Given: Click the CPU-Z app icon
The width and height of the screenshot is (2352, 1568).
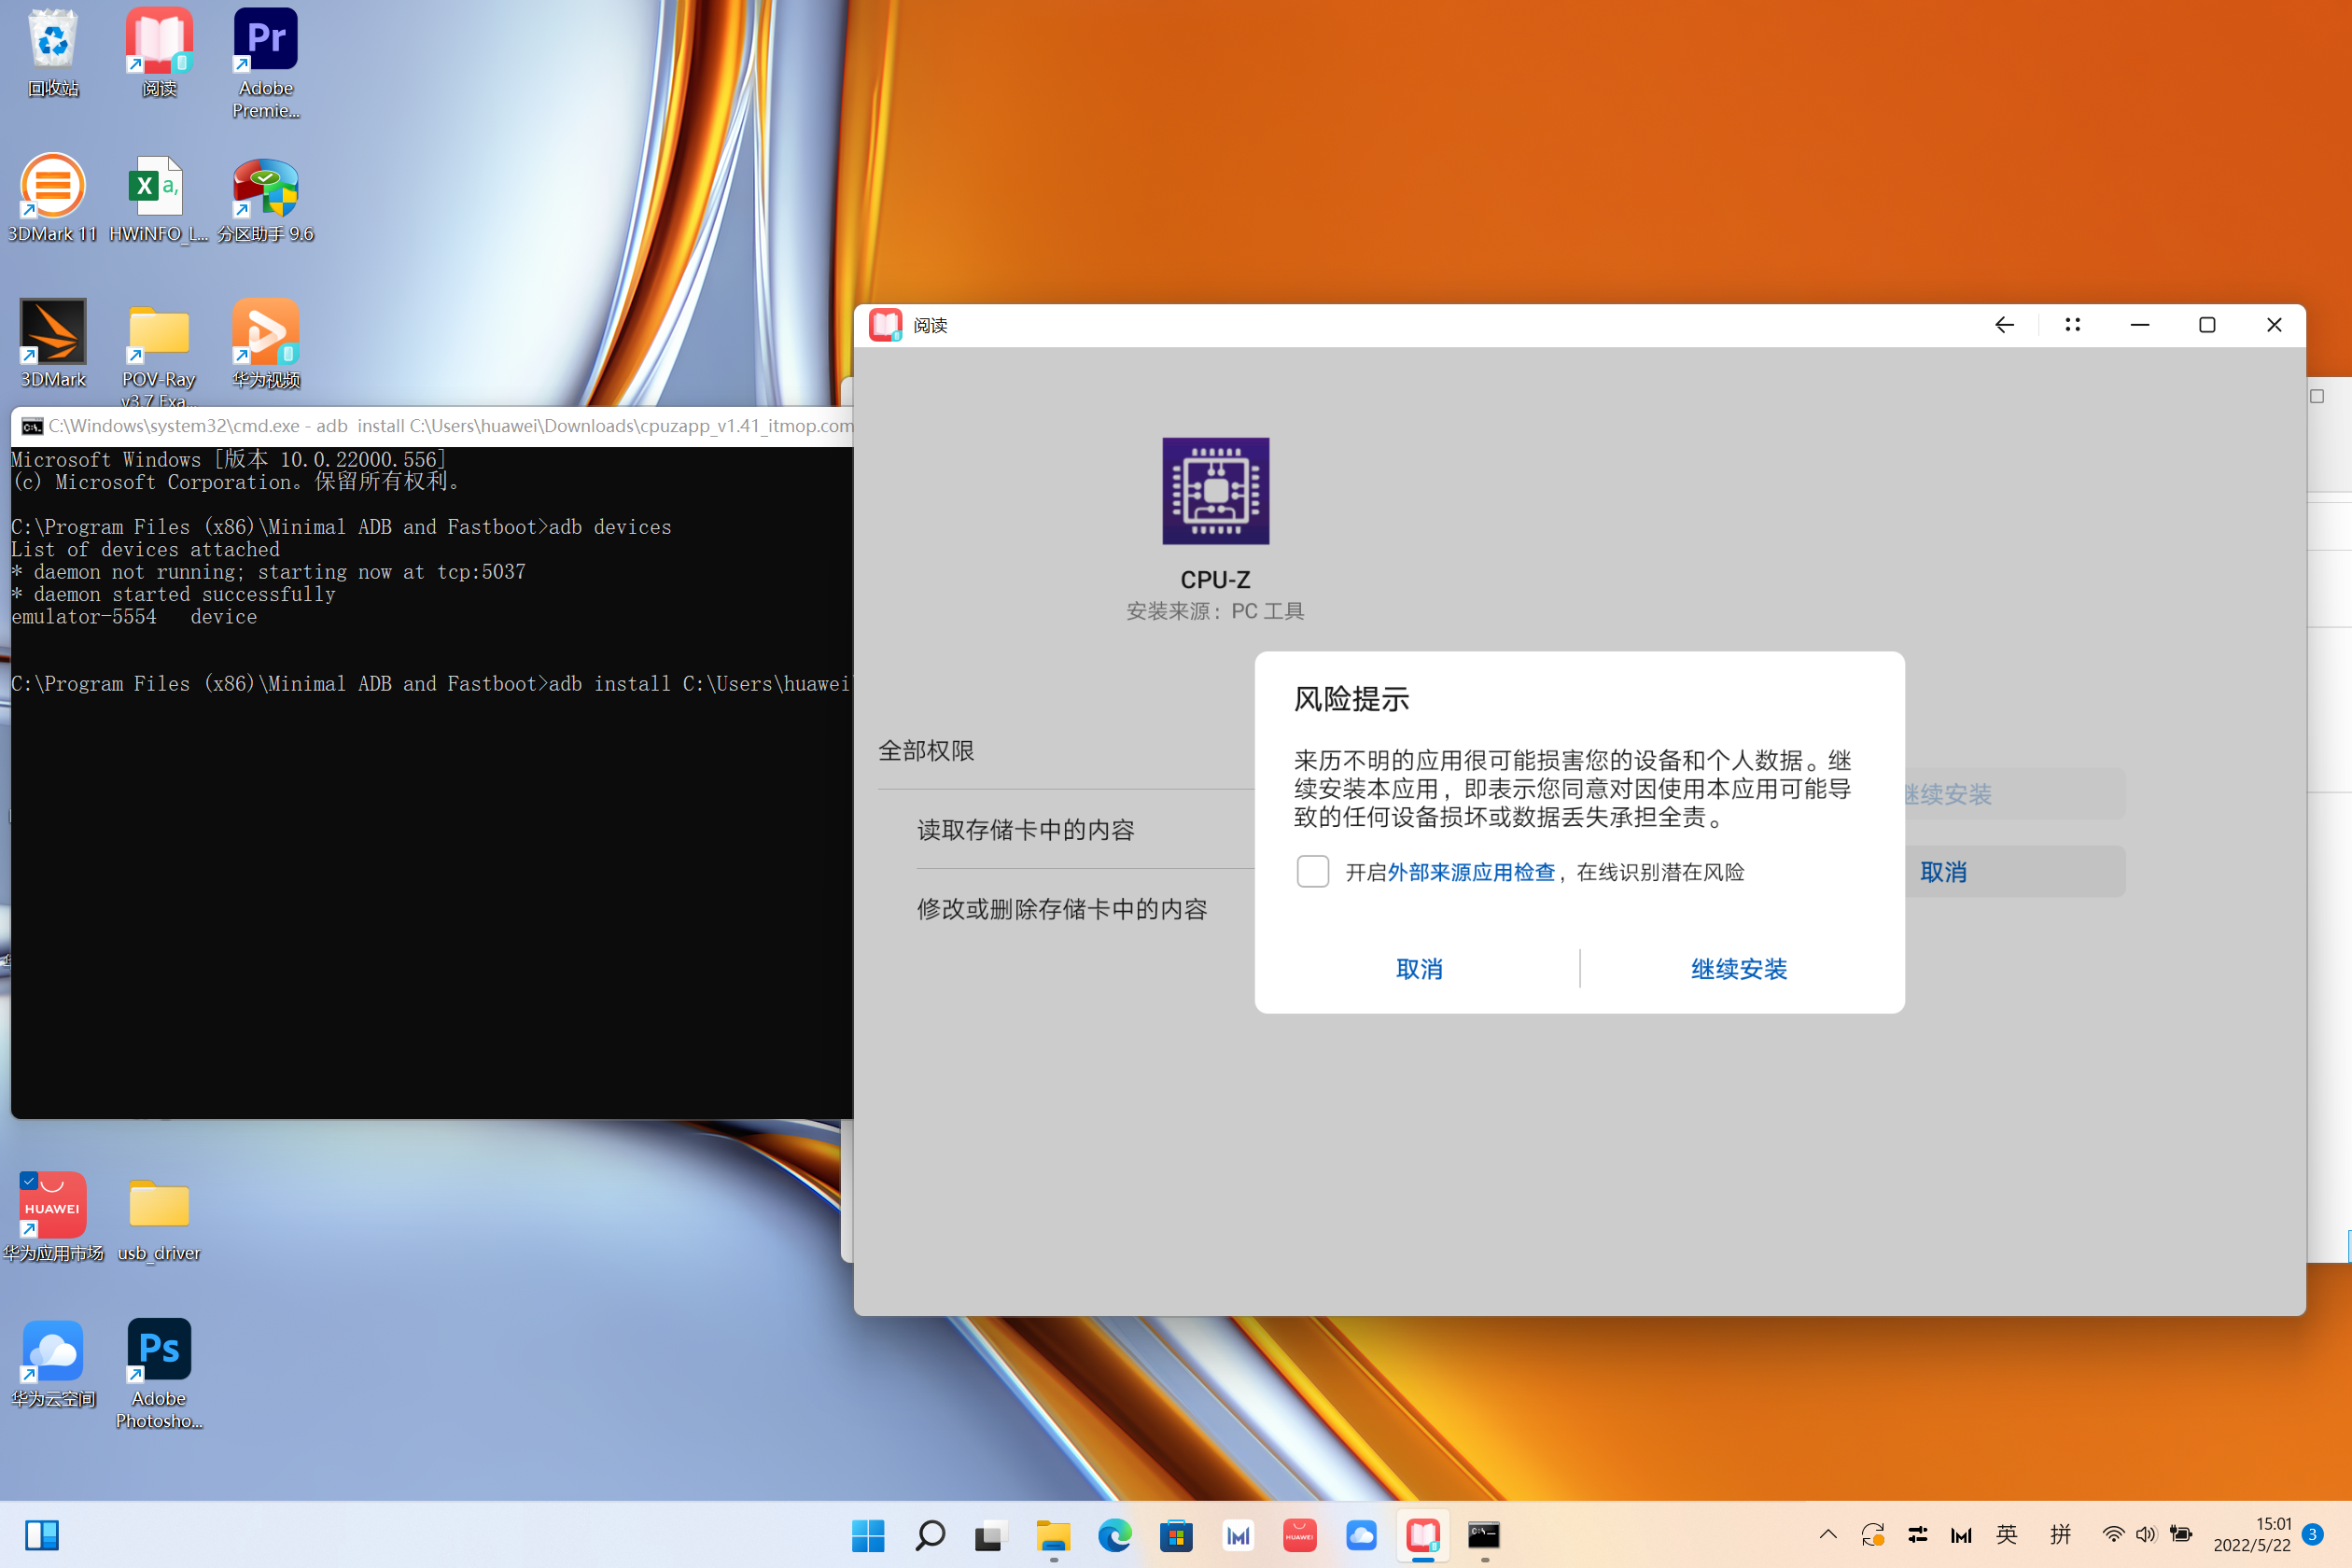Looking at the screenshot, I should [x=1215, y=491].
